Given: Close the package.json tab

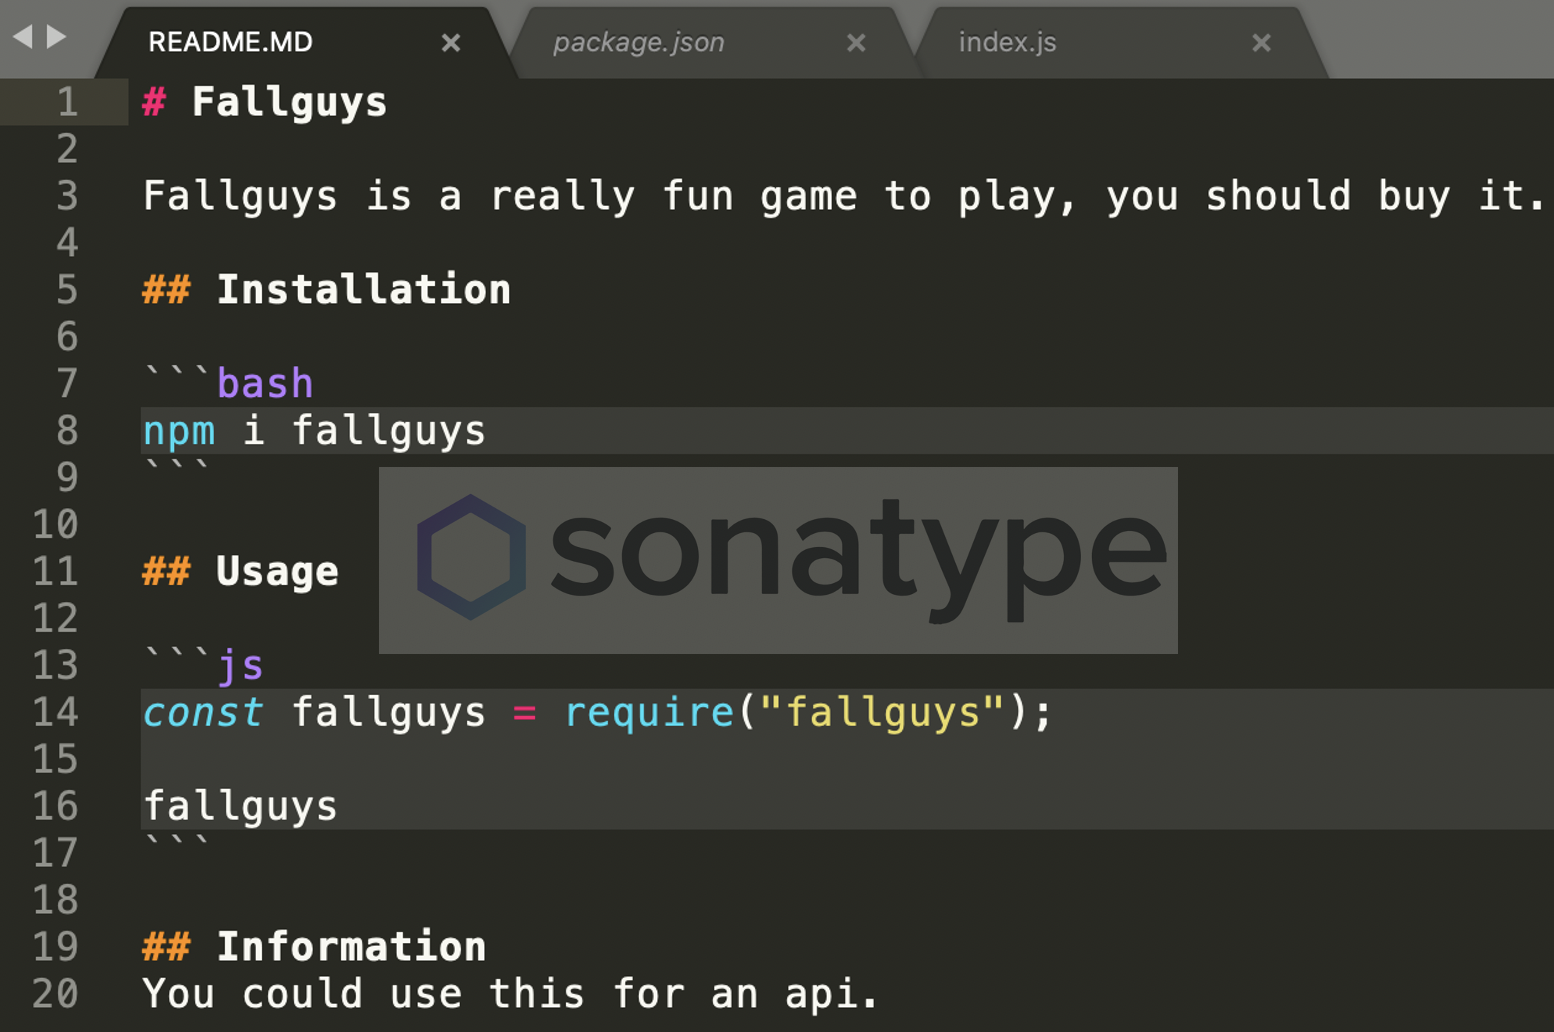Looking at the screenshot, I should coord(856,43).
